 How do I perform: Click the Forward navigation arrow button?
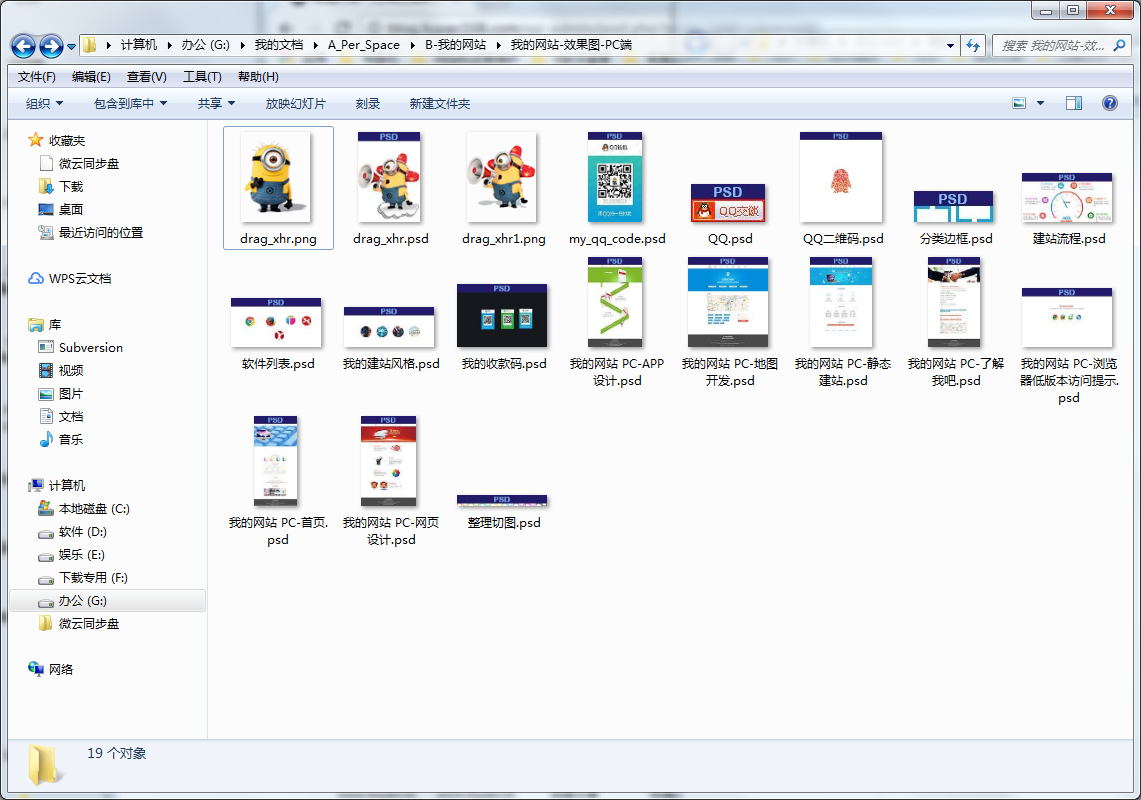51,46
